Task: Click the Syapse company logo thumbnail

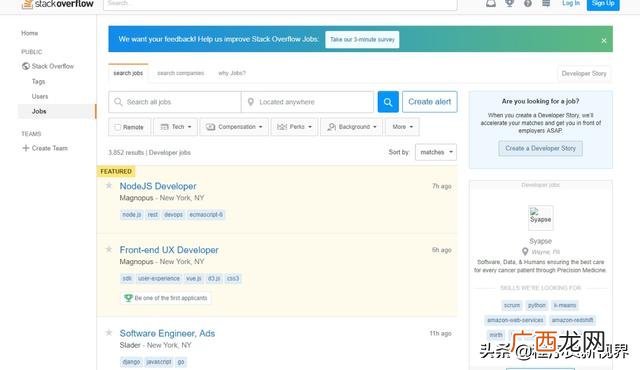Action: tap(540, 217)
